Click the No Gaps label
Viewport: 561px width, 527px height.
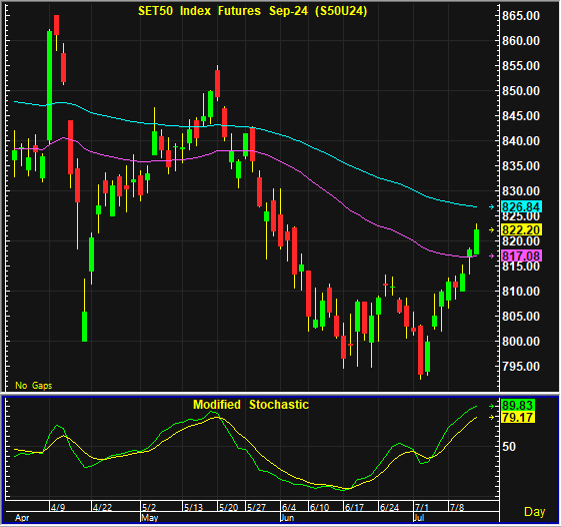coord(34,385)
